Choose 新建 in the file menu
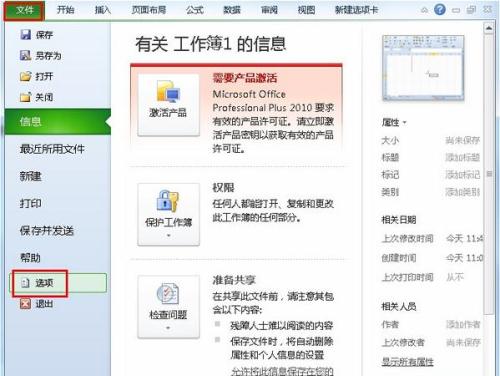Screen dimensions: 500x376 [30, 176]
